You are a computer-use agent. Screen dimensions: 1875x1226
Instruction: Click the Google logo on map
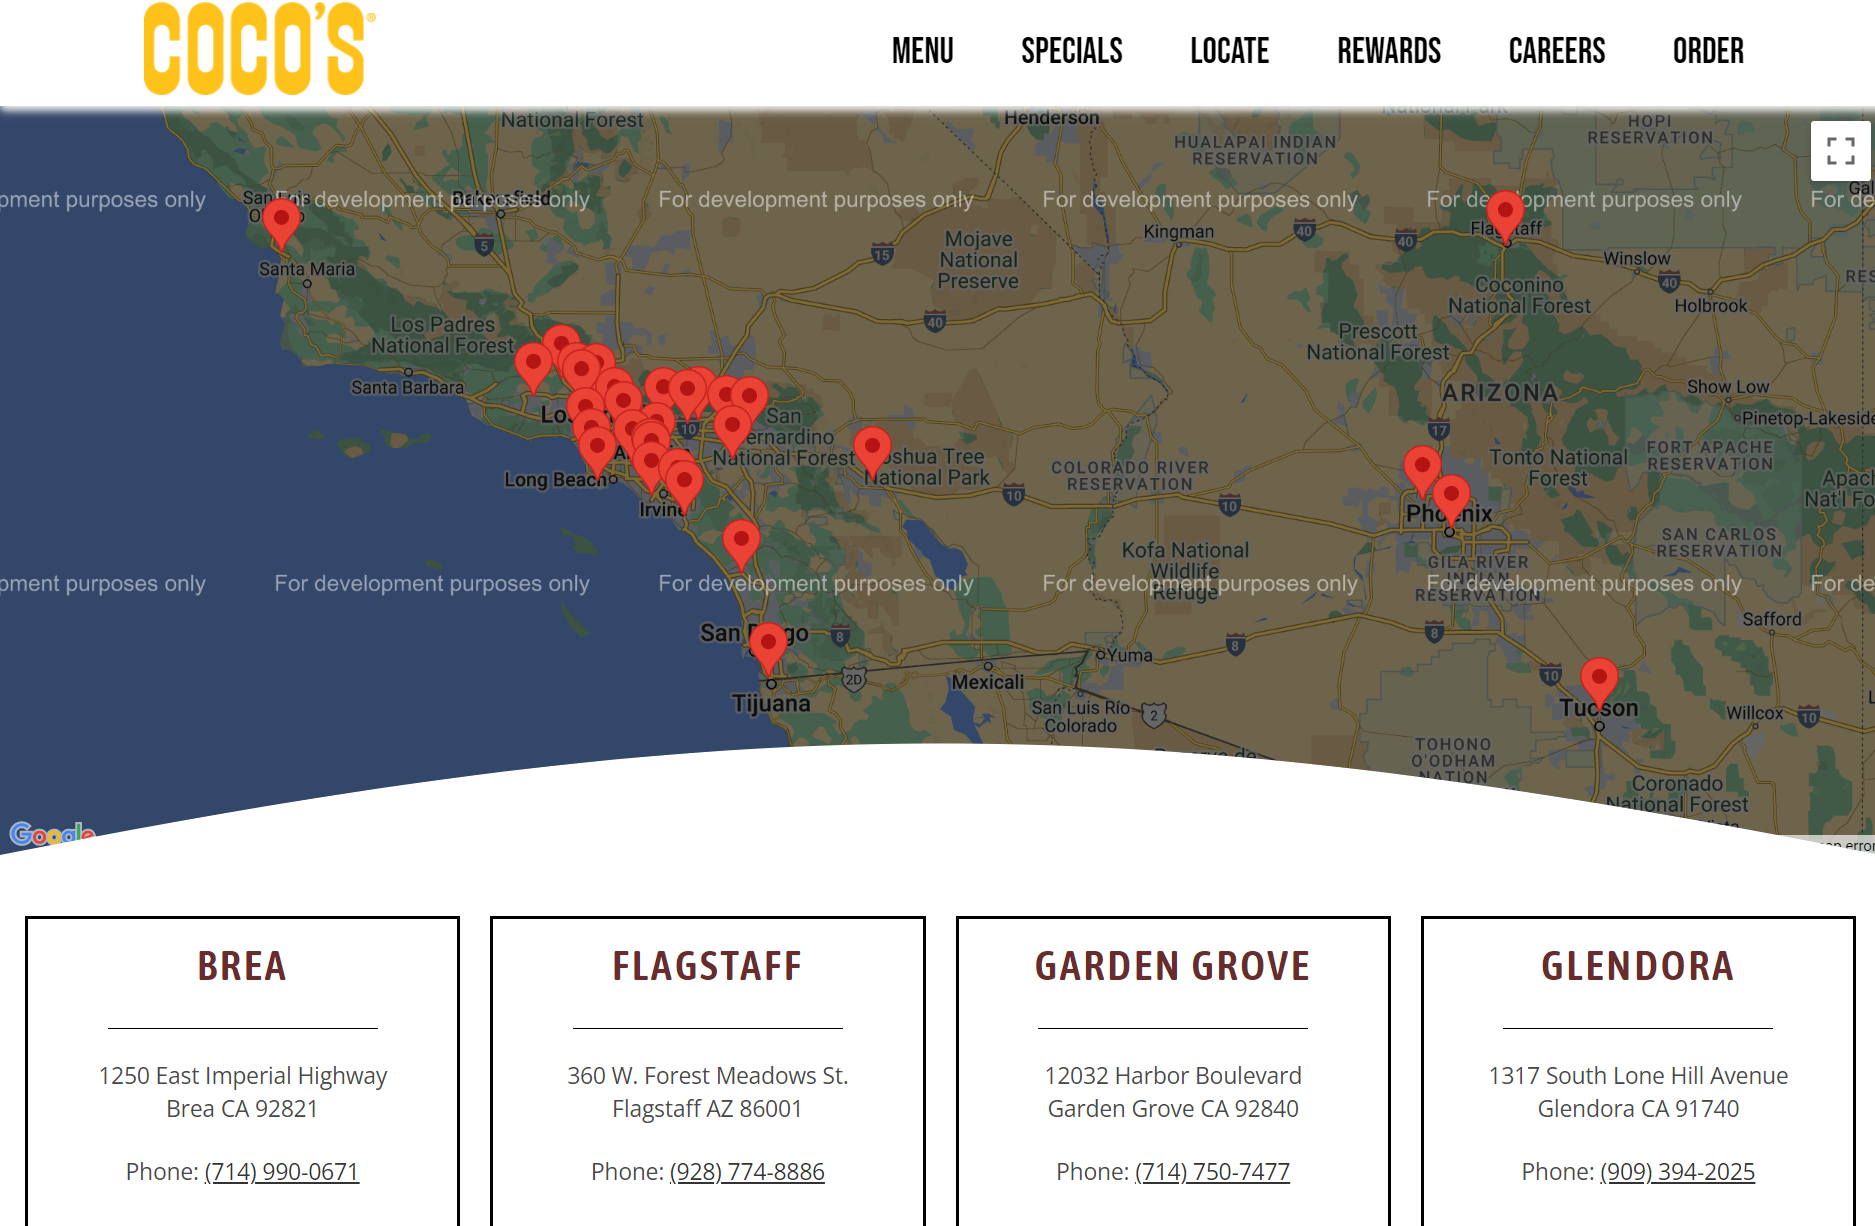click(x=52, y=833)
